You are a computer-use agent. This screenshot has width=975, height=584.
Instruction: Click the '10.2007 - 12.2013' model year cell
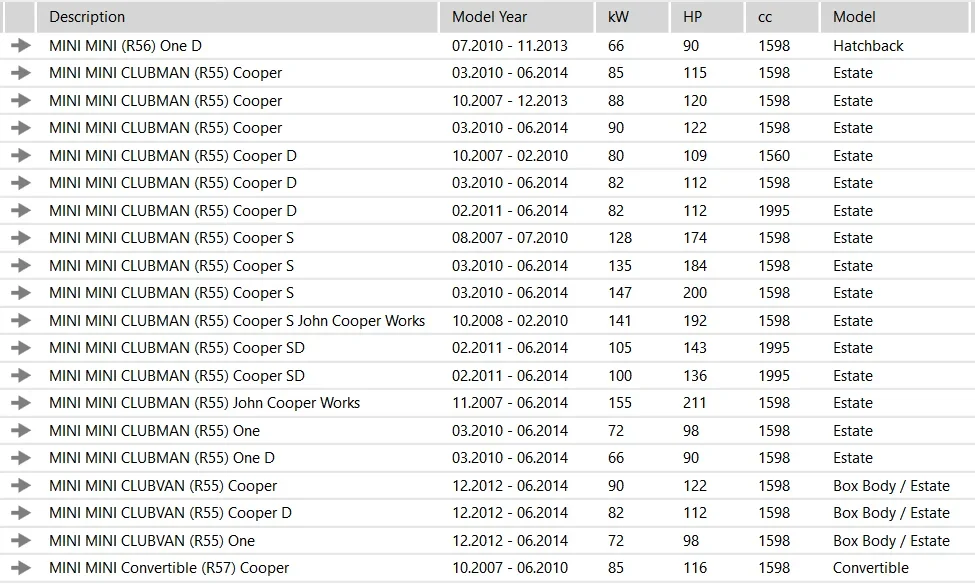[510, 100]
